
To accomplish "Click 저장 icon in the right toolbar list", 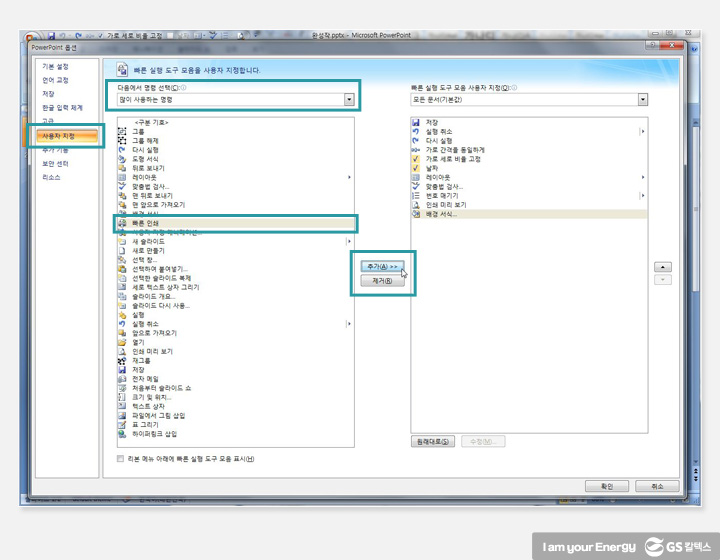I will (416, 122).
